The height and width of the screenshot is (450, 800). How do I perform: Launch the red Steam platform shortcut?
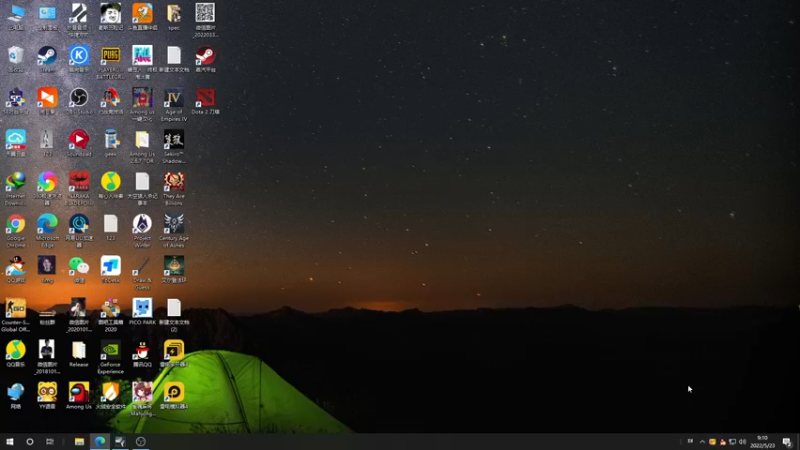click(x=205, y=56)
